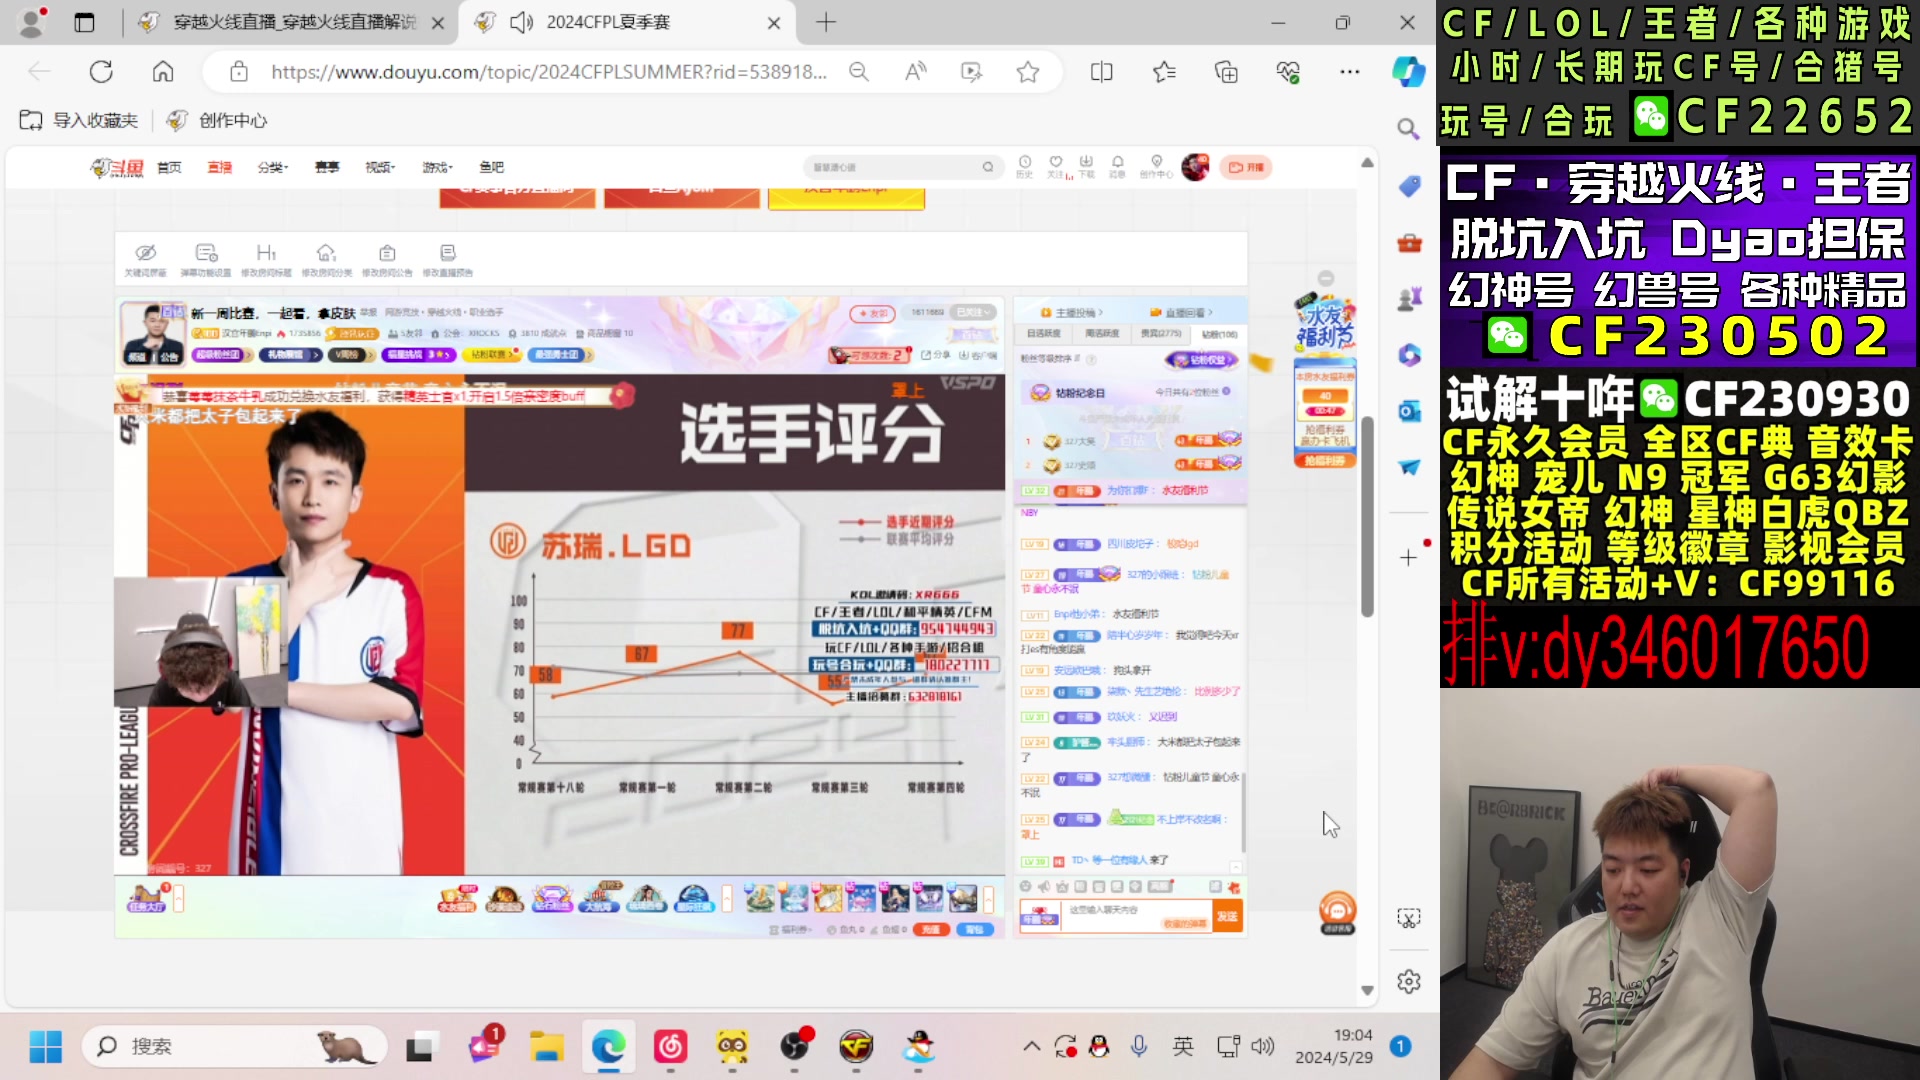
Task: Open customer service headset bubble
Action: point(1338,912)
